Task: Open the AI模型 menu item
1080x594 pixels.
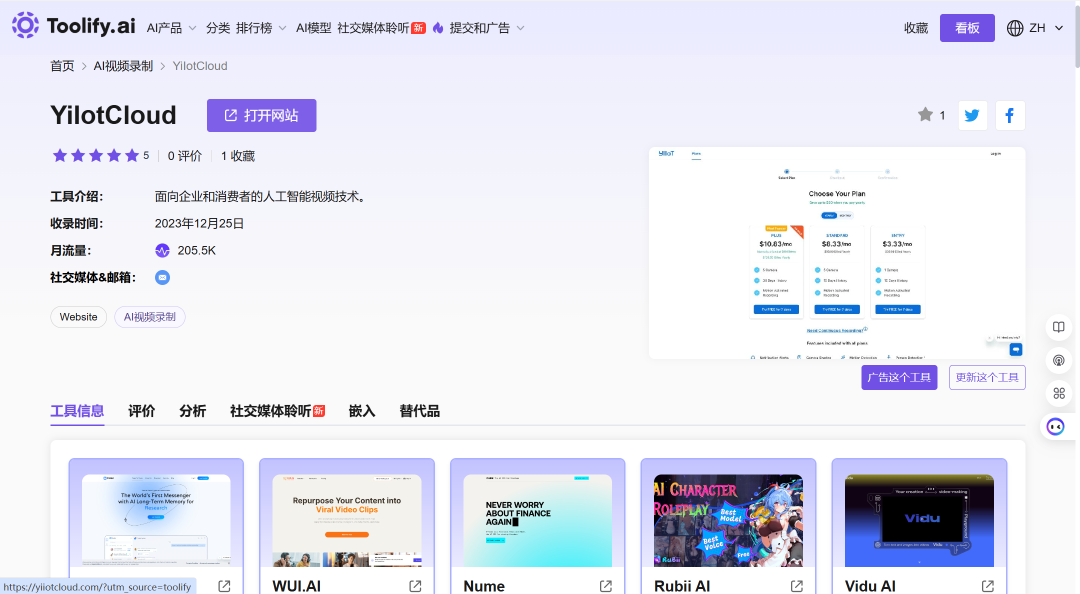Action: (x=313, y=28)
